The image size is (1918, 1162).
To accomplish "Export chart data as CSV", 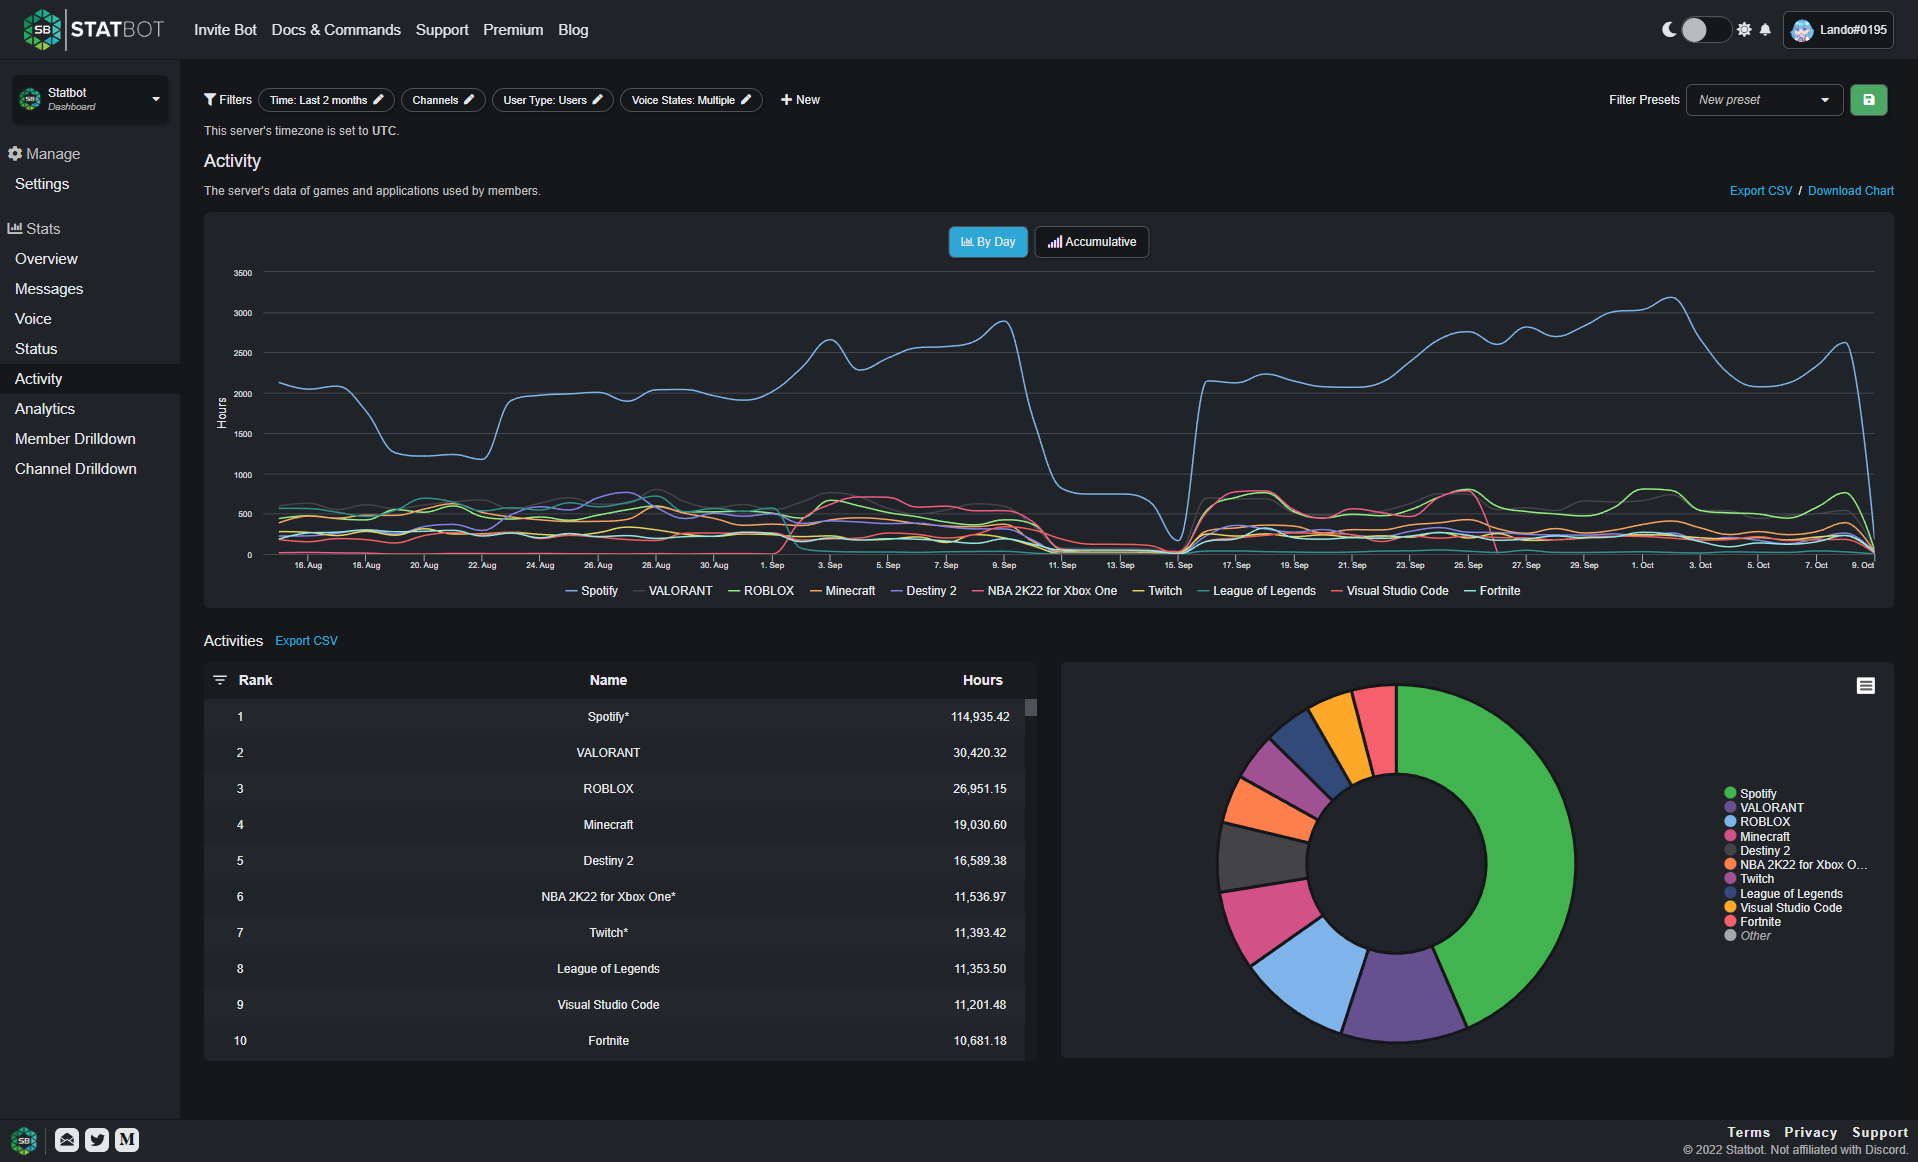I will 1761,191.
